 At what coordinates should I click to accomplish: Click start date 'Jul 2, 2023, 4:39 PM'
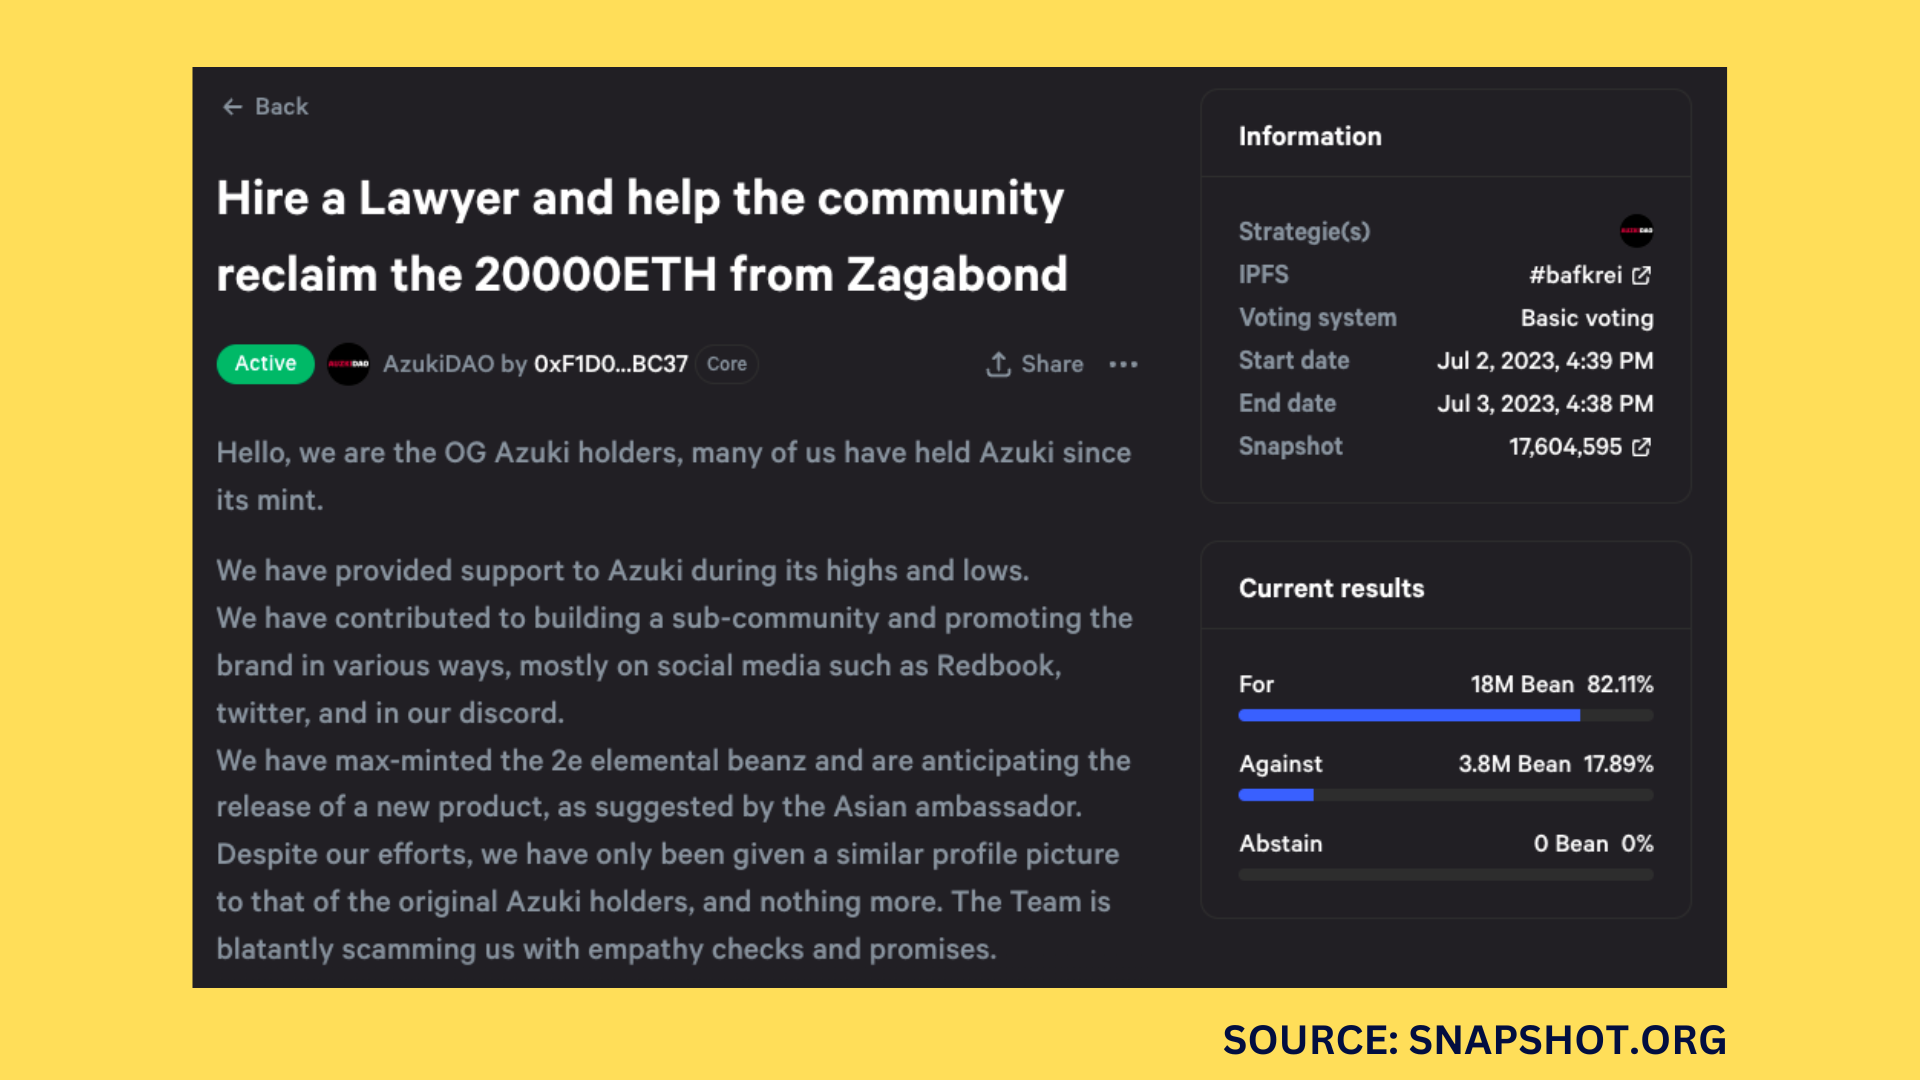pos(1545,361)
